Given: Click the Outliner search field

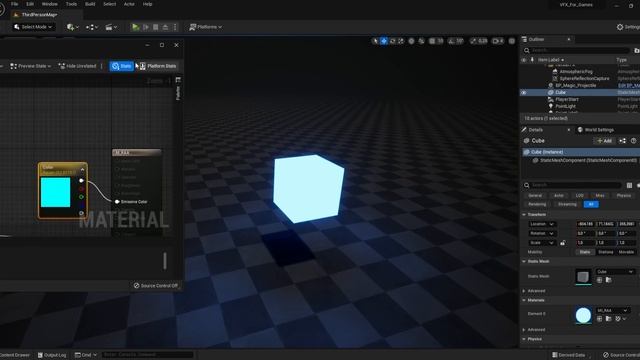Looking at the screenshot, I should [x=576, y=50].
